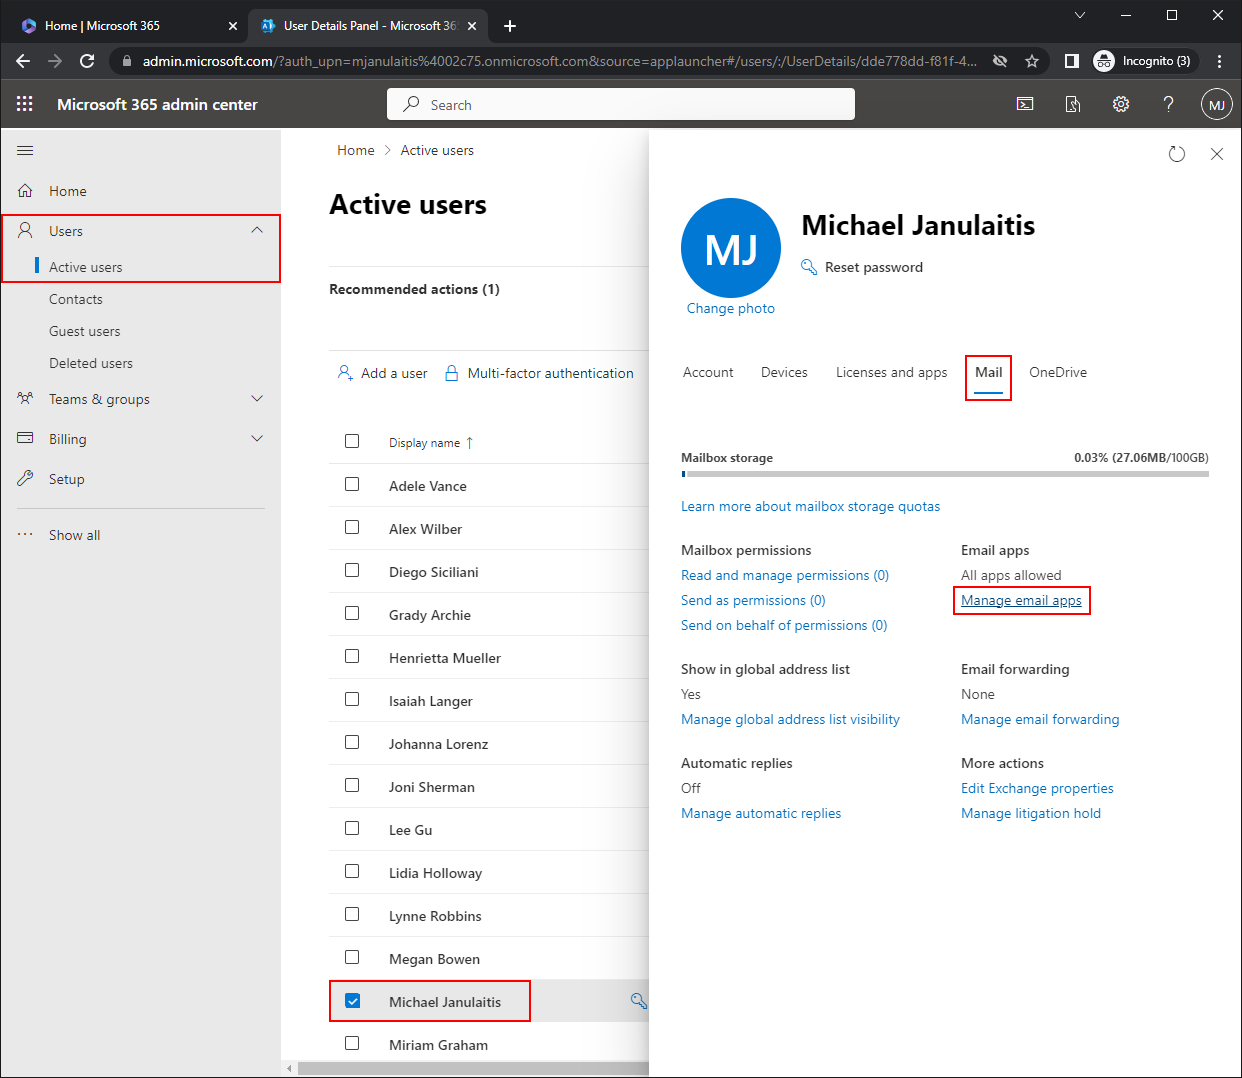This screenshot has width=1242, height=1078.
Task: Expand the Billing navigation section
Action: pos(257,438)
